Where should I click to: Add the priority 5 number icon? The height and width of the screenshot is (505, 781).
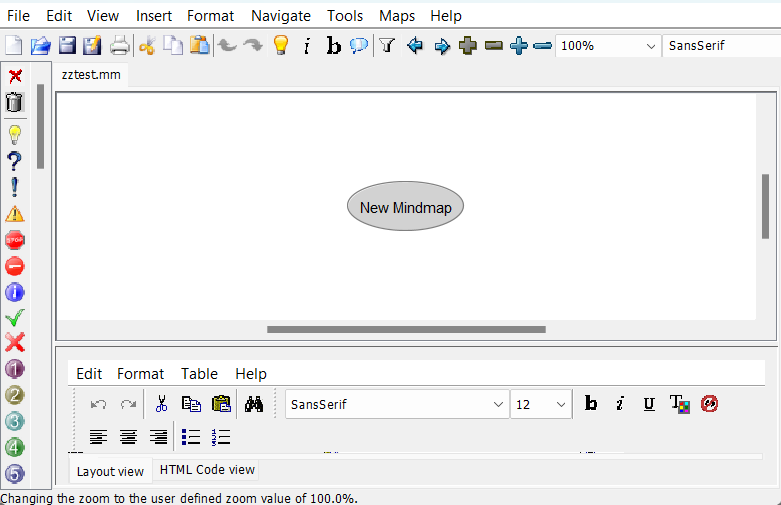[x=15, y=474]
